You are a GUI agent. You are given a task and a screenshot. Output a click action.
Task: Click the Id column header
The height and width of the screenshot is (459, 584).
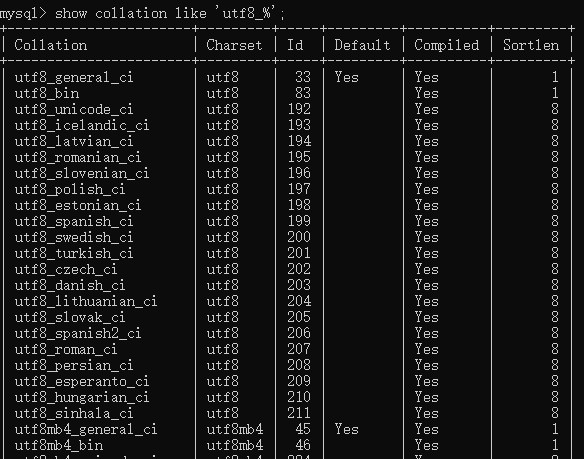[x=295, y=45]
